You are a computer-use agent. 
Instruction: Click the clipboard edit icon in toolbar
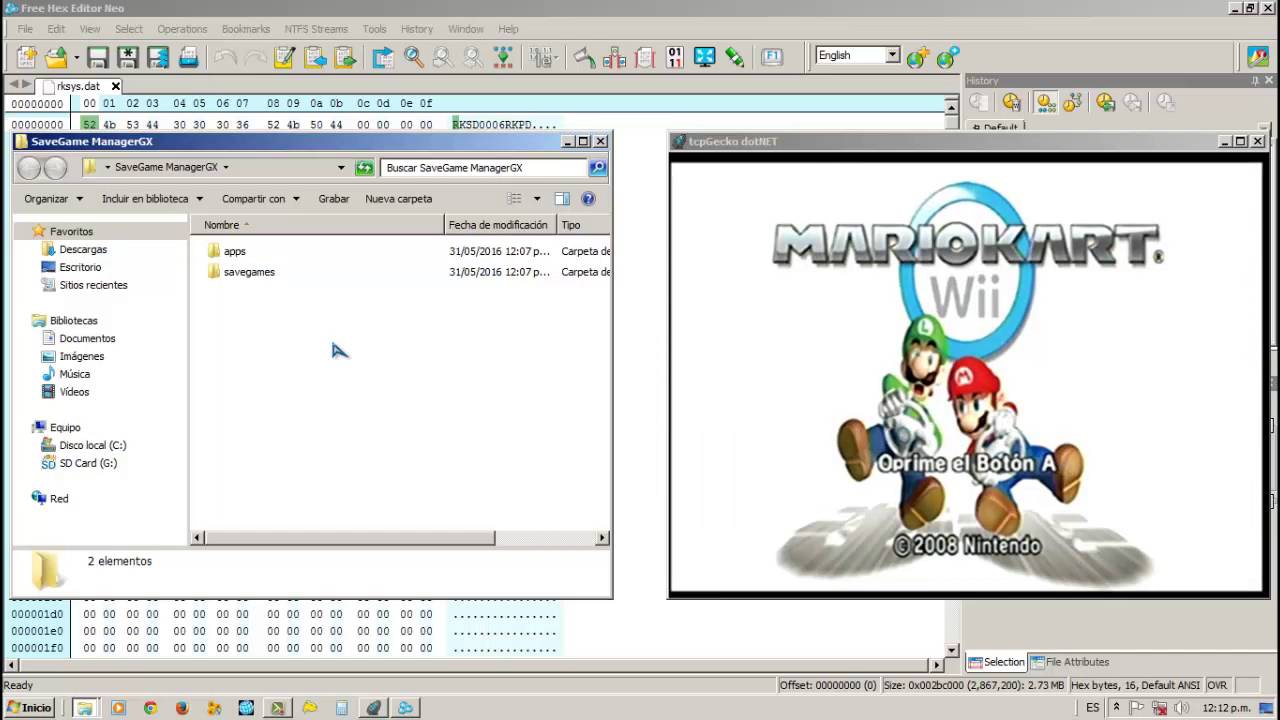(x=284, y=57)
